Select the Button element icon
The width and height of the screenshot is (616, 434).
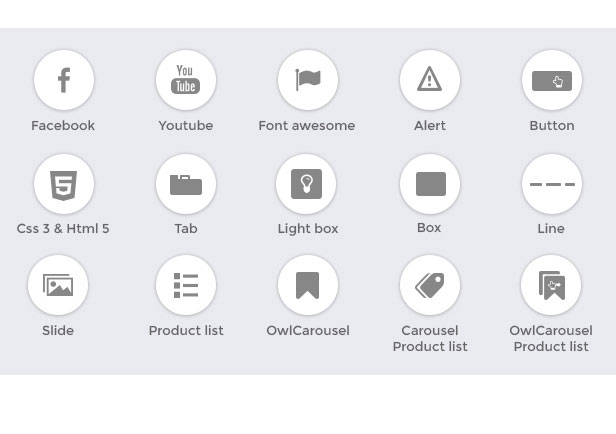point(552,80)
